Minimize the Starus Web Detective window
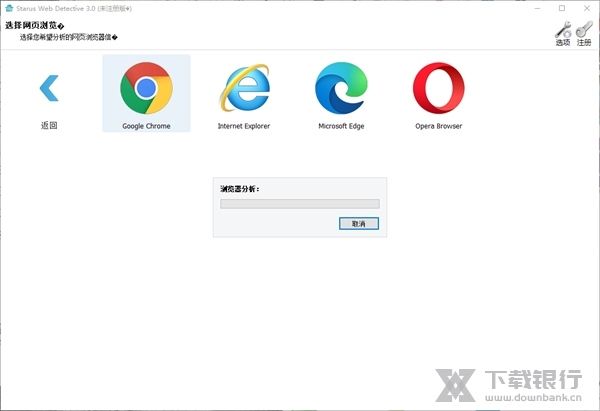 (538, 8)
